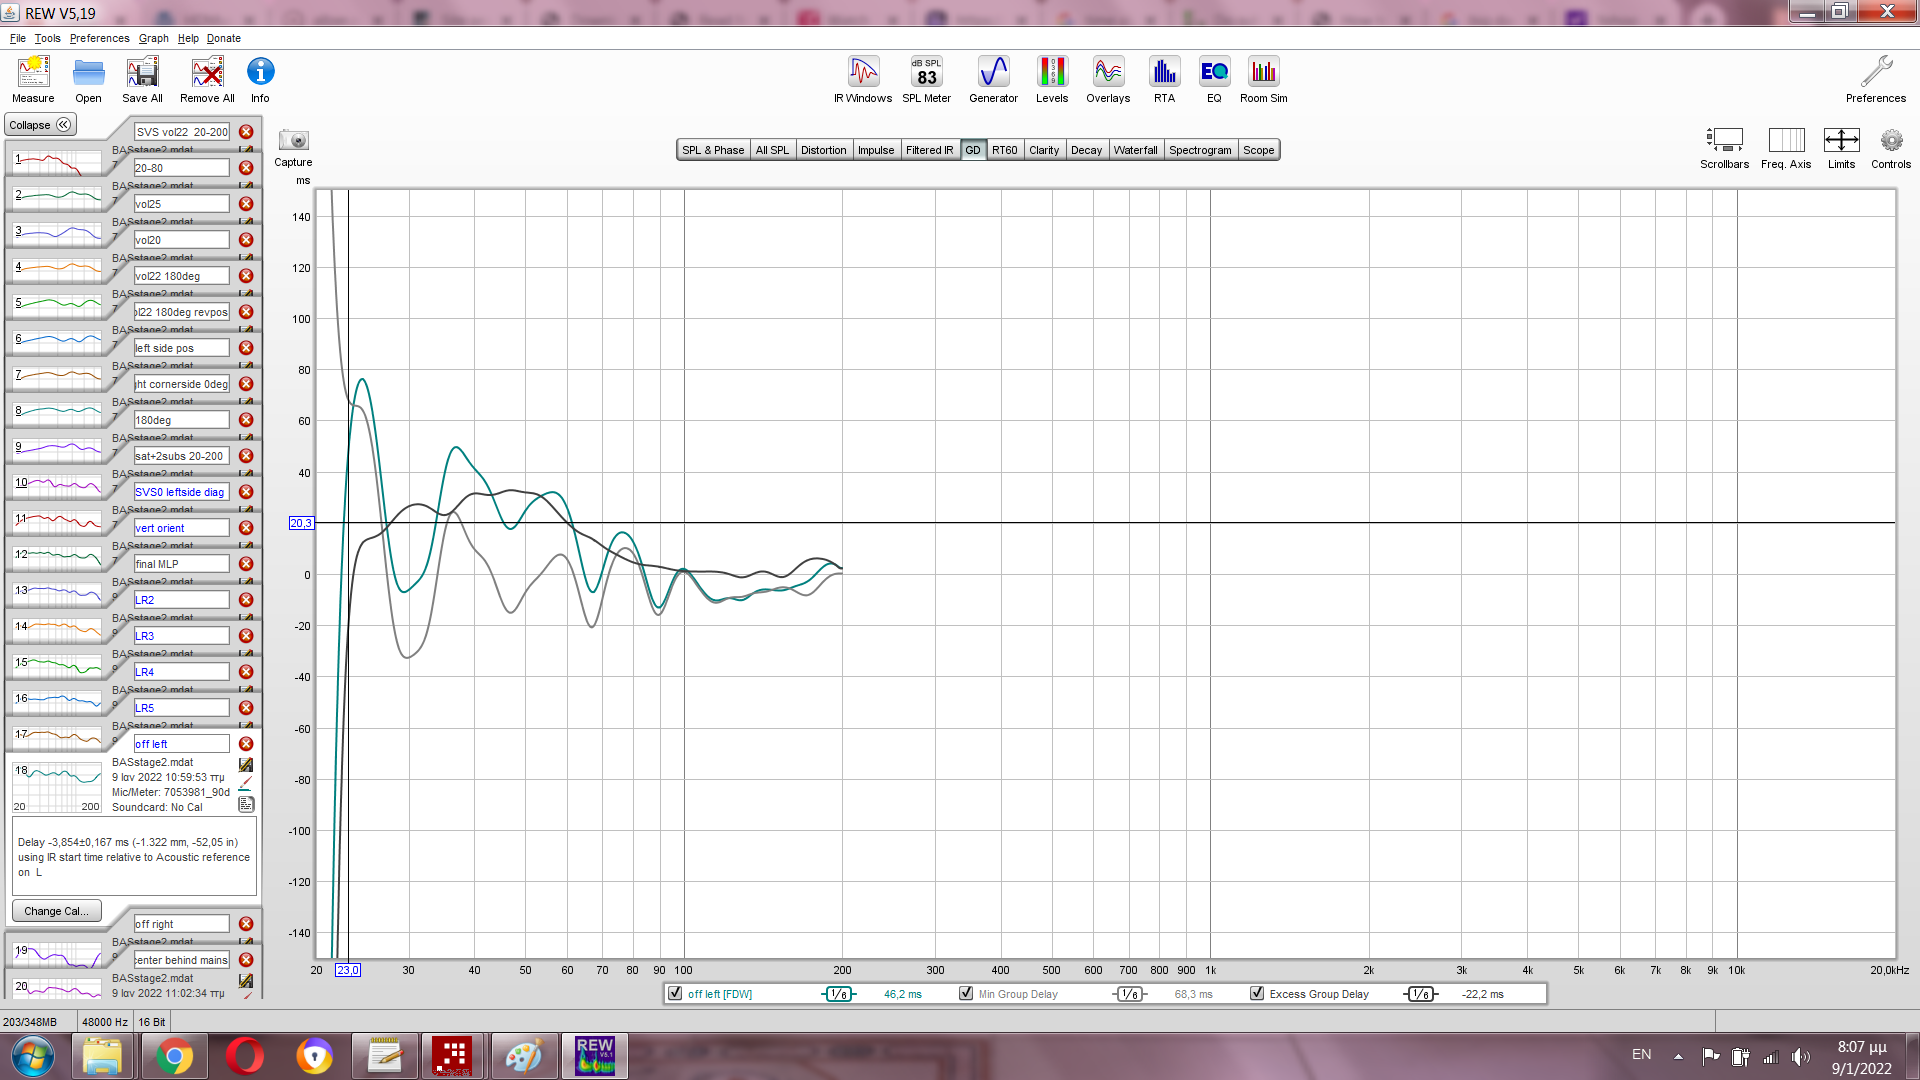
Task: Select the 'final MLP' measurement thumbnail
Action: pyautogui.click(x=58, y=557)
